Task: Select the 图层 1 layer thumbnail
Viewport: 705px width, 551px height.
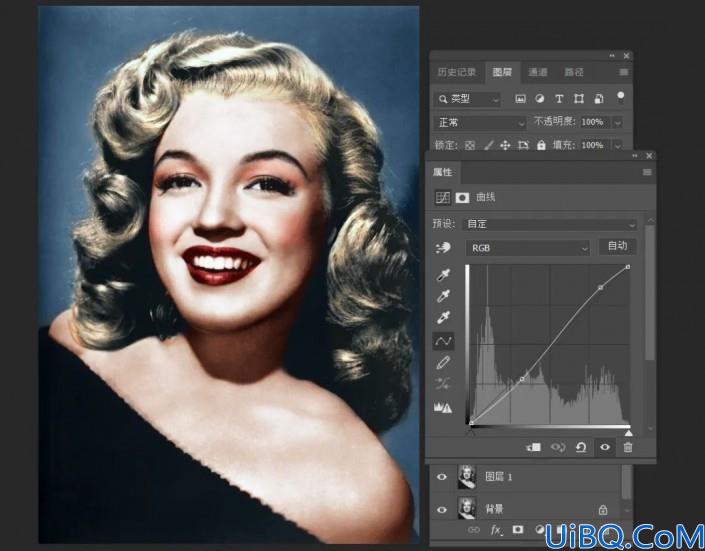Action: (x=466, y=477)
